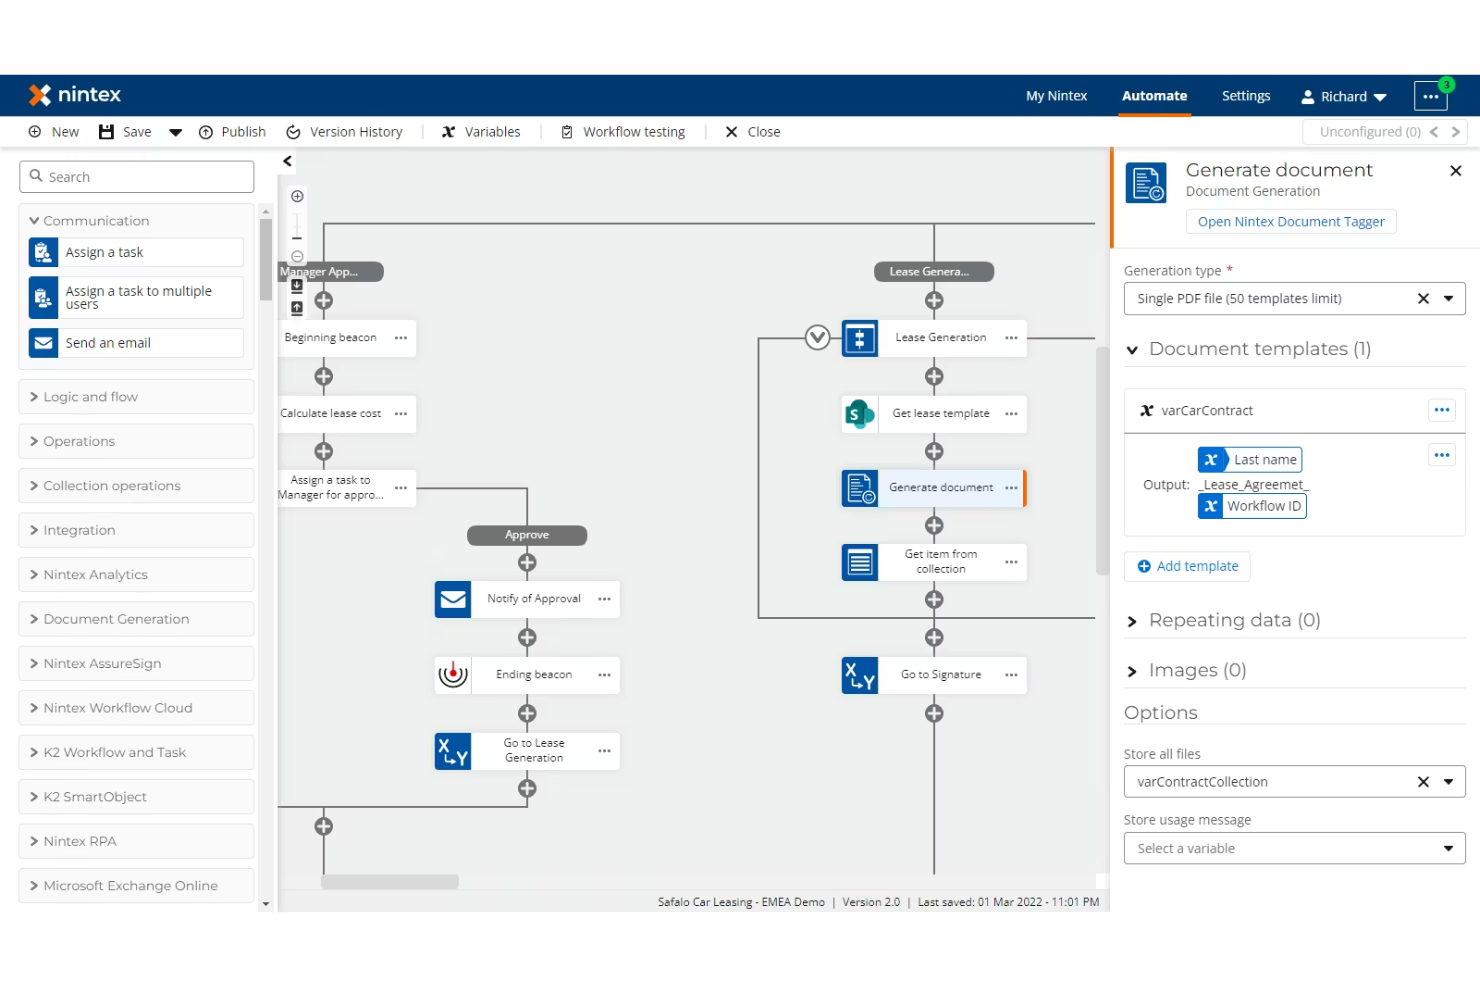Expand the Operations category
This screenshot has width=1480, height=987.
click(x=136, y=441)
